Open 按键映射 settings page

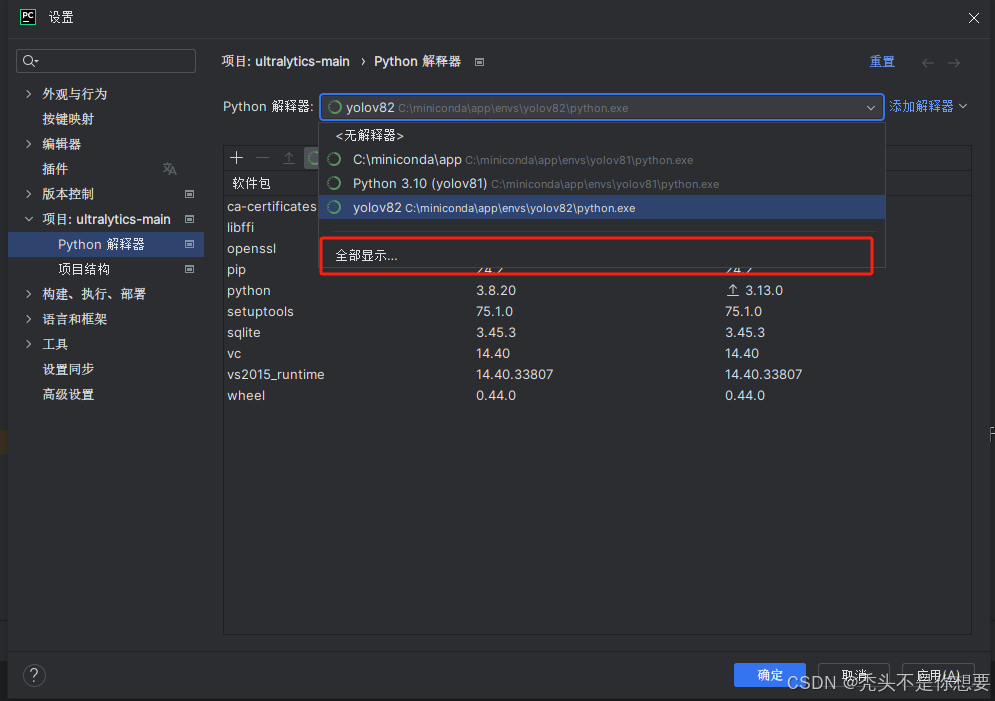coord(68,119)
